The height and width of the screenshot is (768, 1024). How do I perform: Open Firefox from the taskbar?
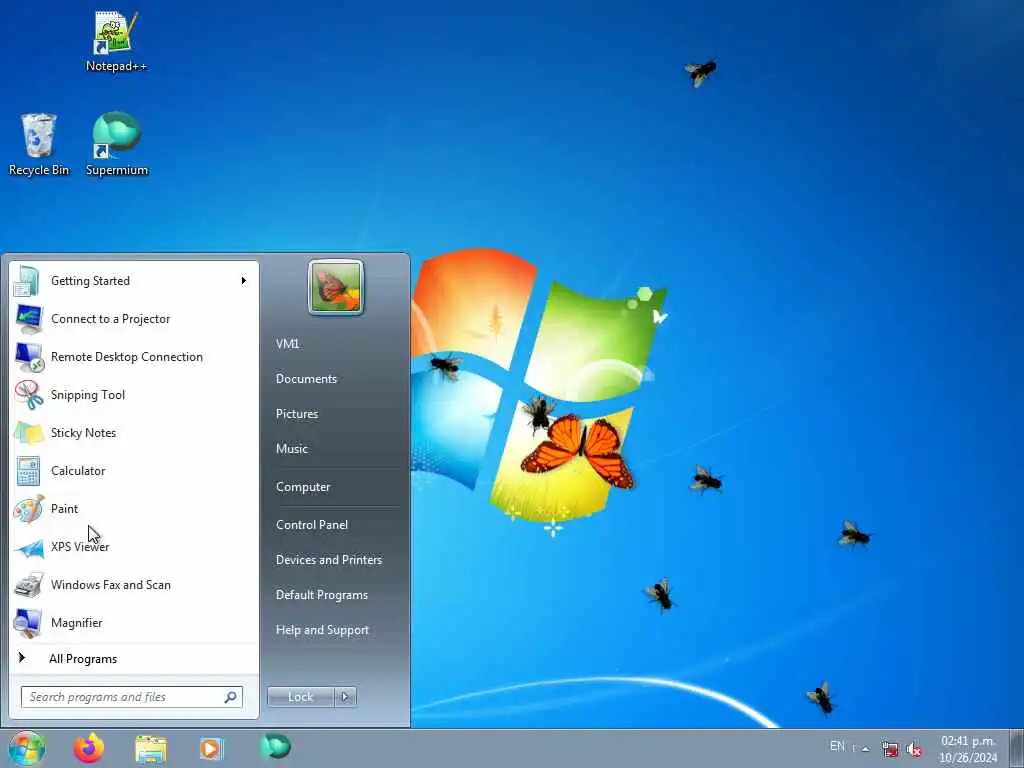[x=88, y=748]
